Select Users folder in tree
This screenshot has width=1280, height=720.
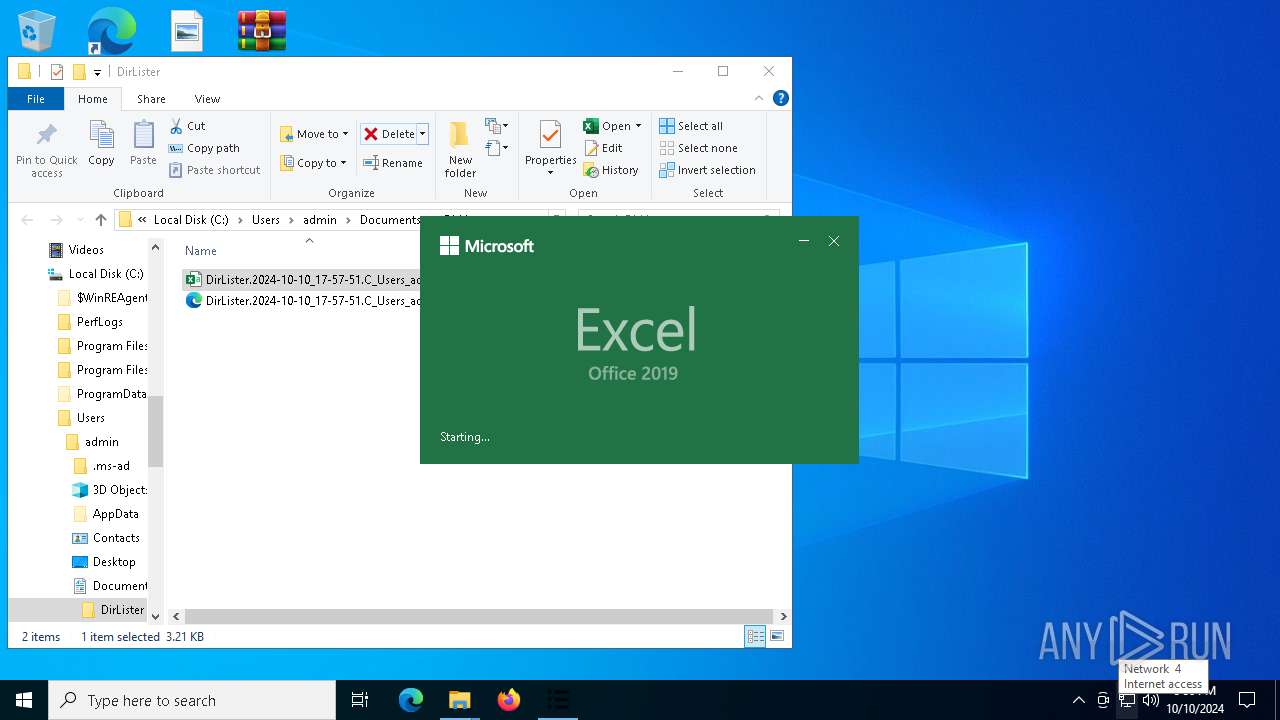tap(90, 418)
